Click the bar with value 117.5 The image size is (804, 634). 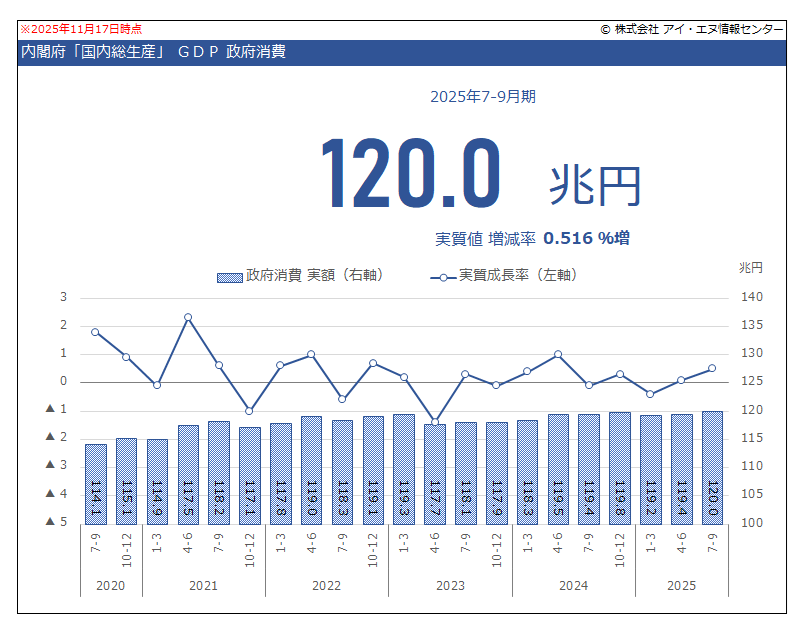pyautogui.click(x=188, y=474)
